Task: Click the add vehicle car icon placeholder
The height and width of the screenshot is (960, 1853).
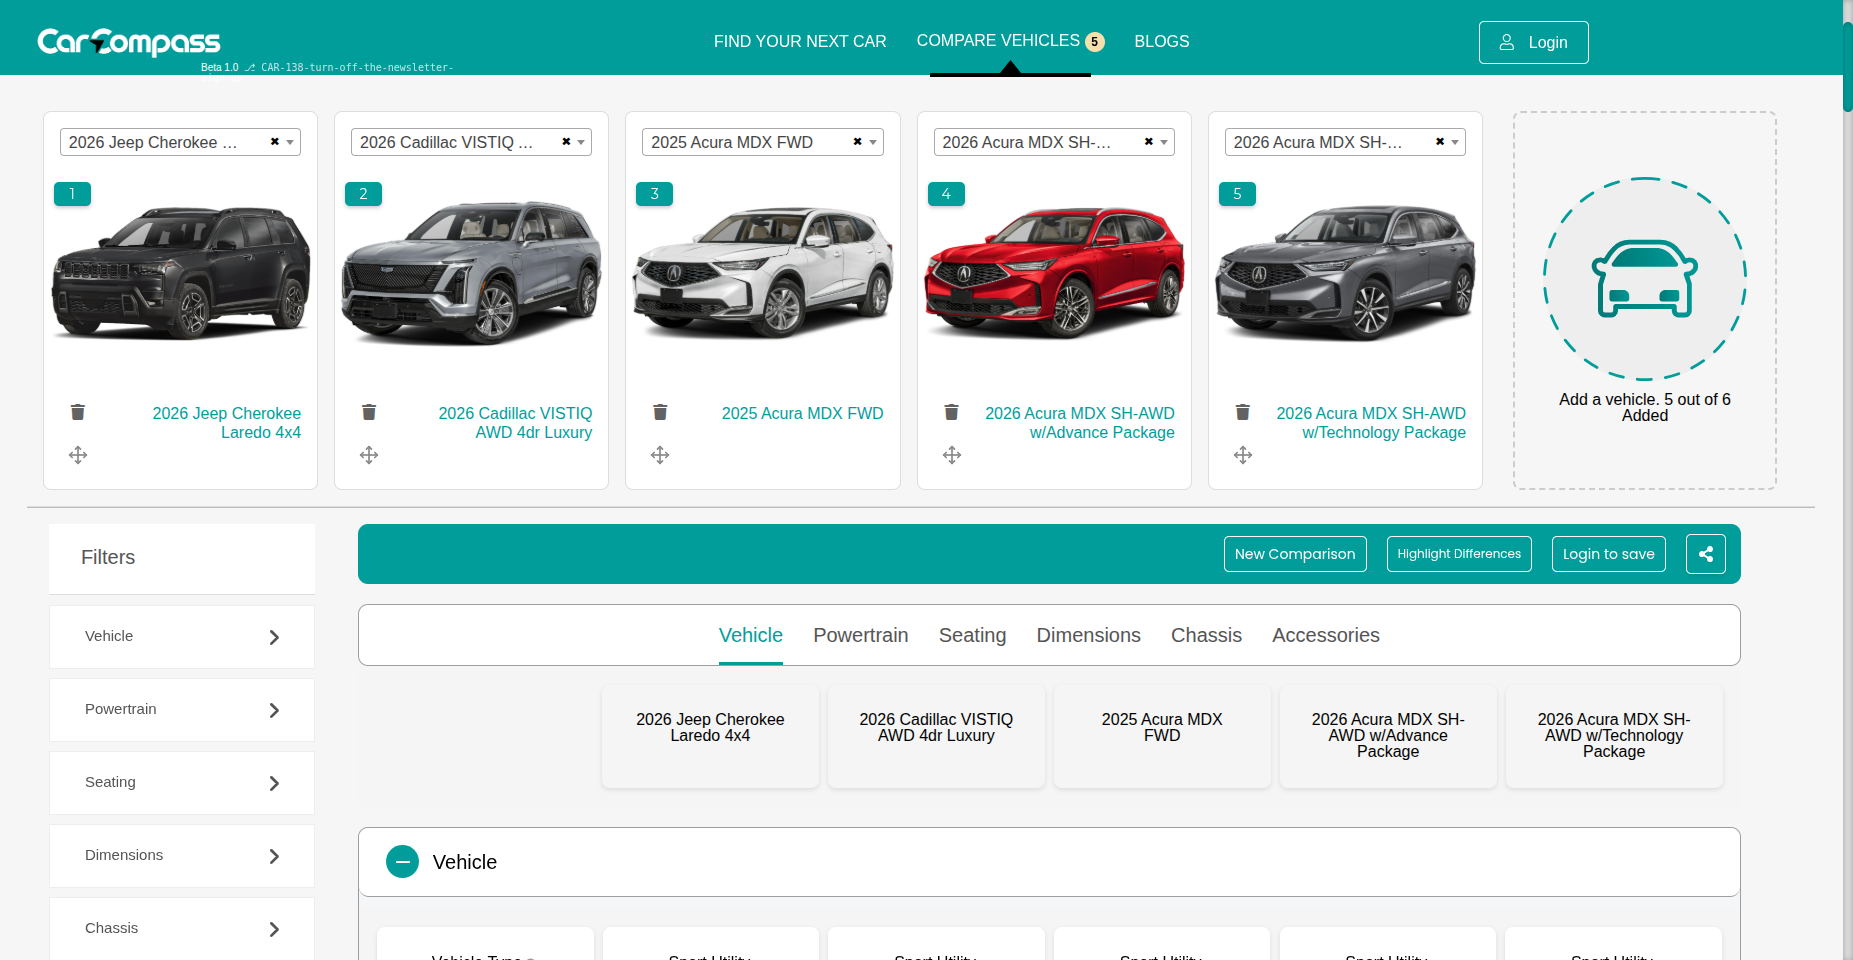Action: point(1644,281)
